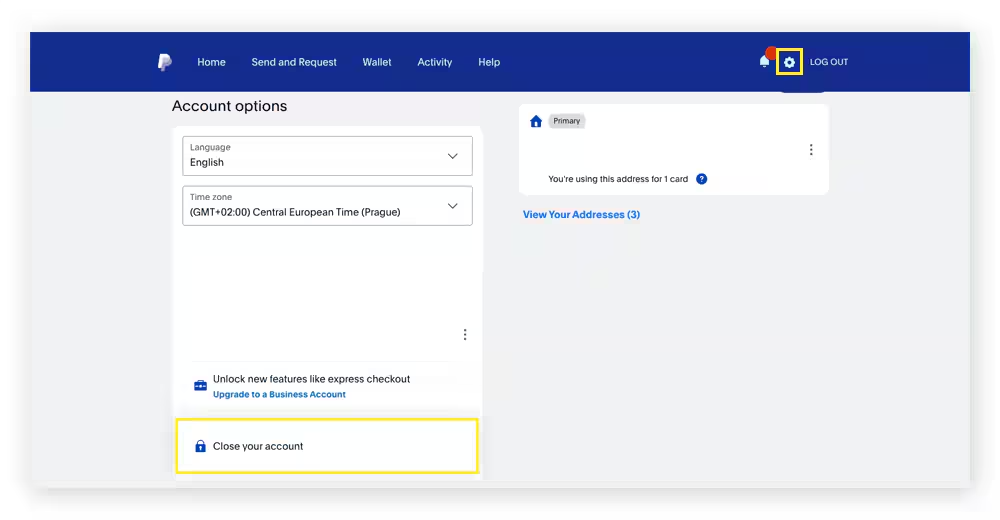Click the Account options heading
The width and height of the screenshot is (1000, 520).
[230, 106]
